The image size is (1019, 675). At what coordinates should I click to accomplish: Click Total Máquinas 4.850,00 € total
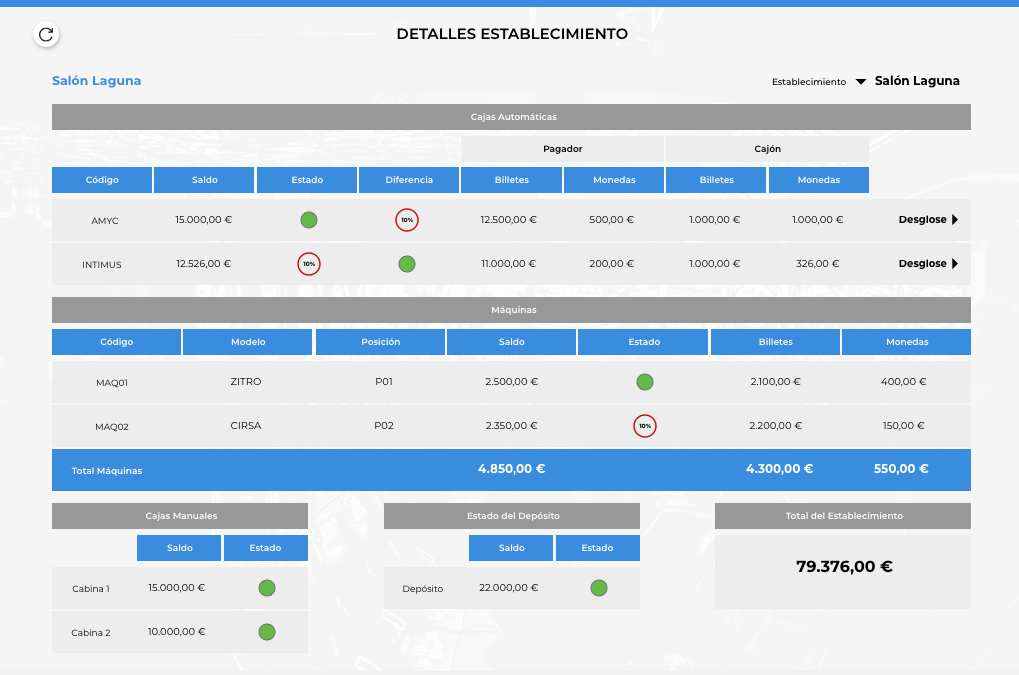(x=511, y=468)
